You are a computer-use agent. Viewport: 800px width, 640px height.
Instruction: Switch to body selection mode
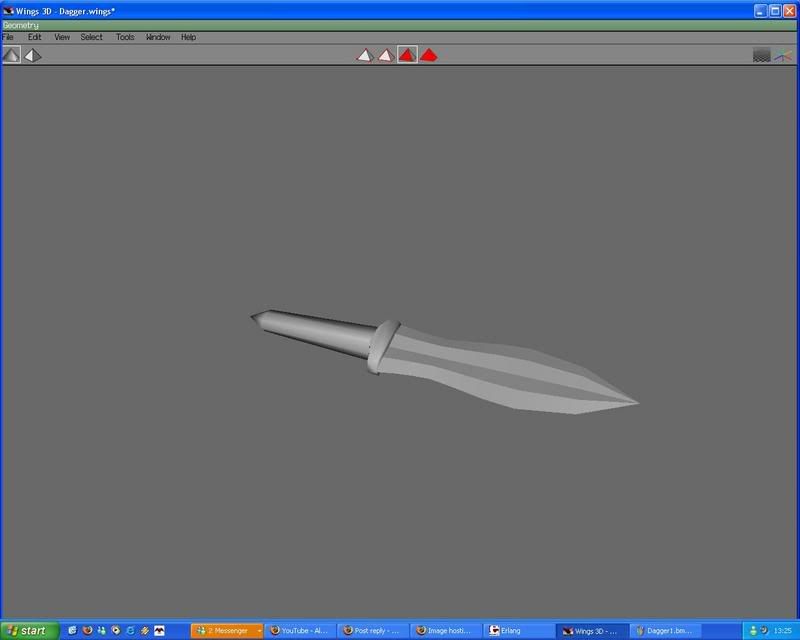[427, 55]
